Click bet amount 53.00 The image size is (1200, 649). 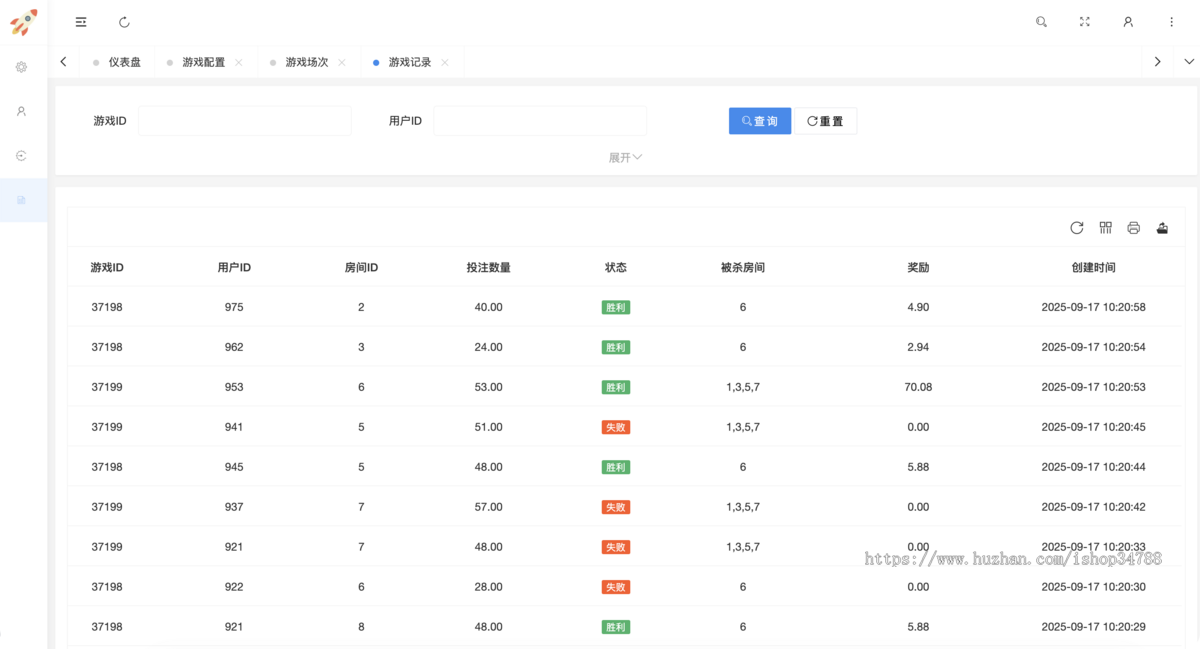click(x=488, y=387)
